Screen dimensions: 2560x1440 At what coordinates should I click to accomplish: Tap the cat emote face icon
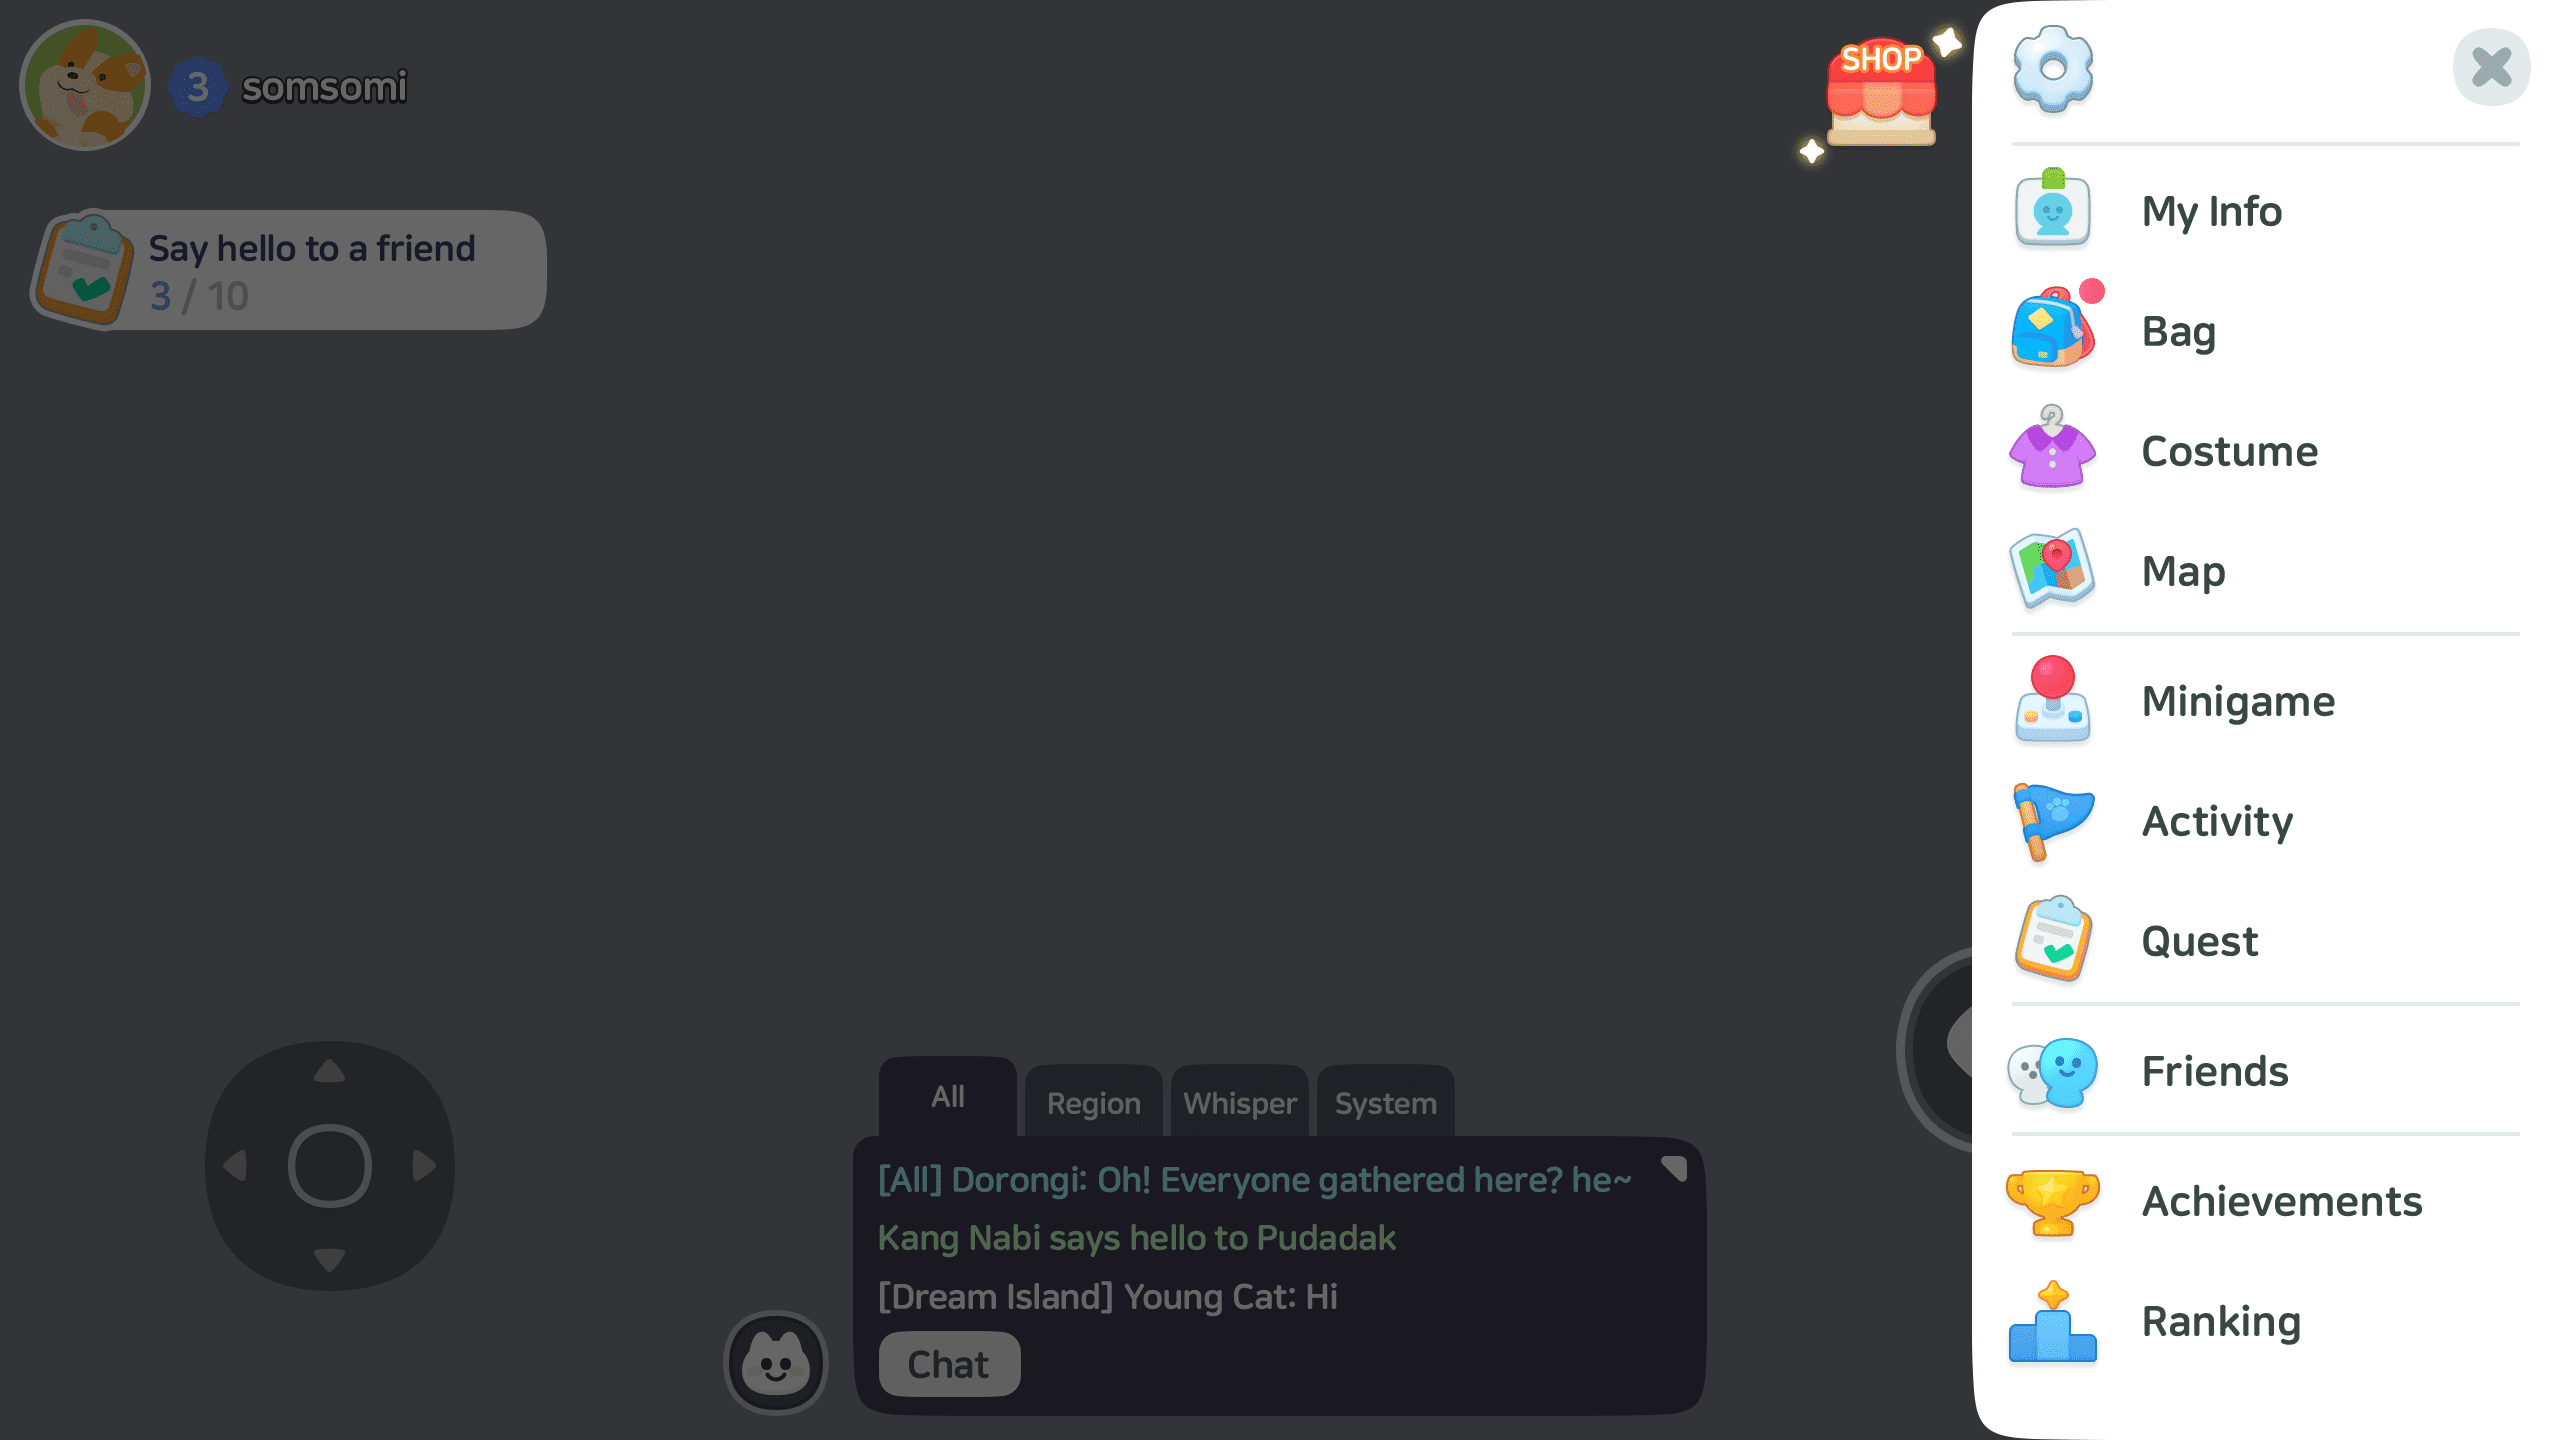[776, 1362]
